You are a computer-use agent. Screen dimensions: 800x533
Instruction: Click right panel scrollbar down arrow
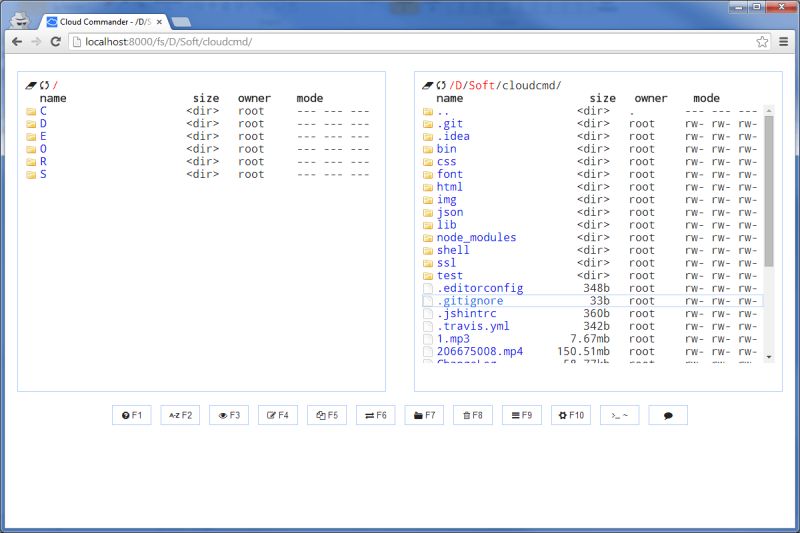coord(769,357)
